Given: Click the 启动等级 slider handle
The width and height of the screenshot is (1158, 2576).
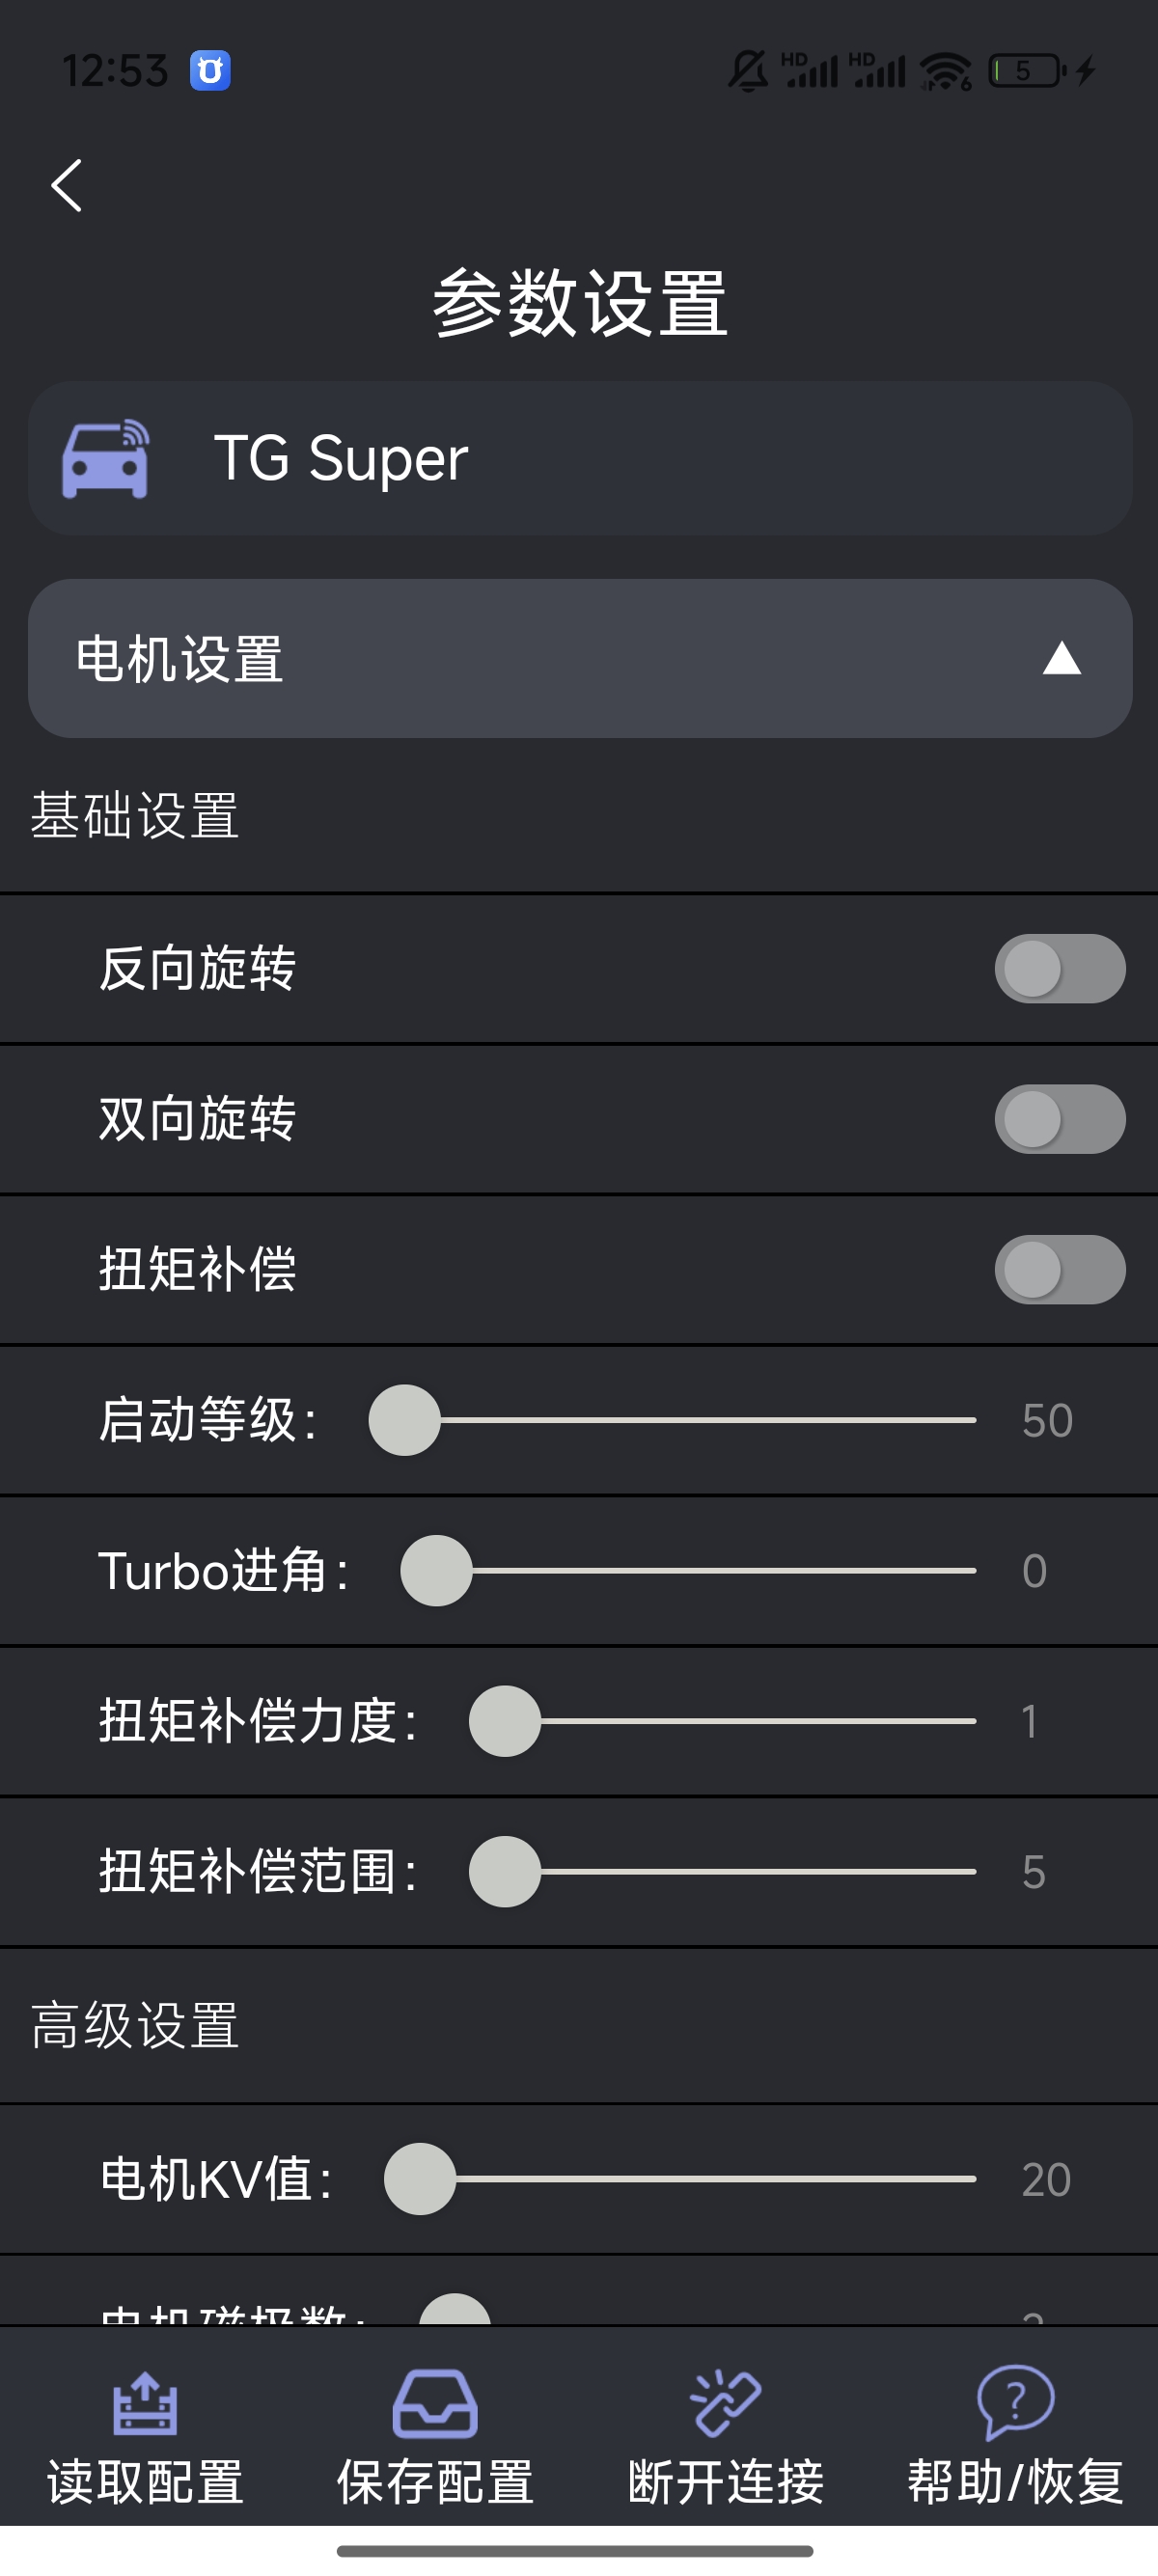Looking at the screenshot, I should pyautogui.click(x=405, y=1420).
